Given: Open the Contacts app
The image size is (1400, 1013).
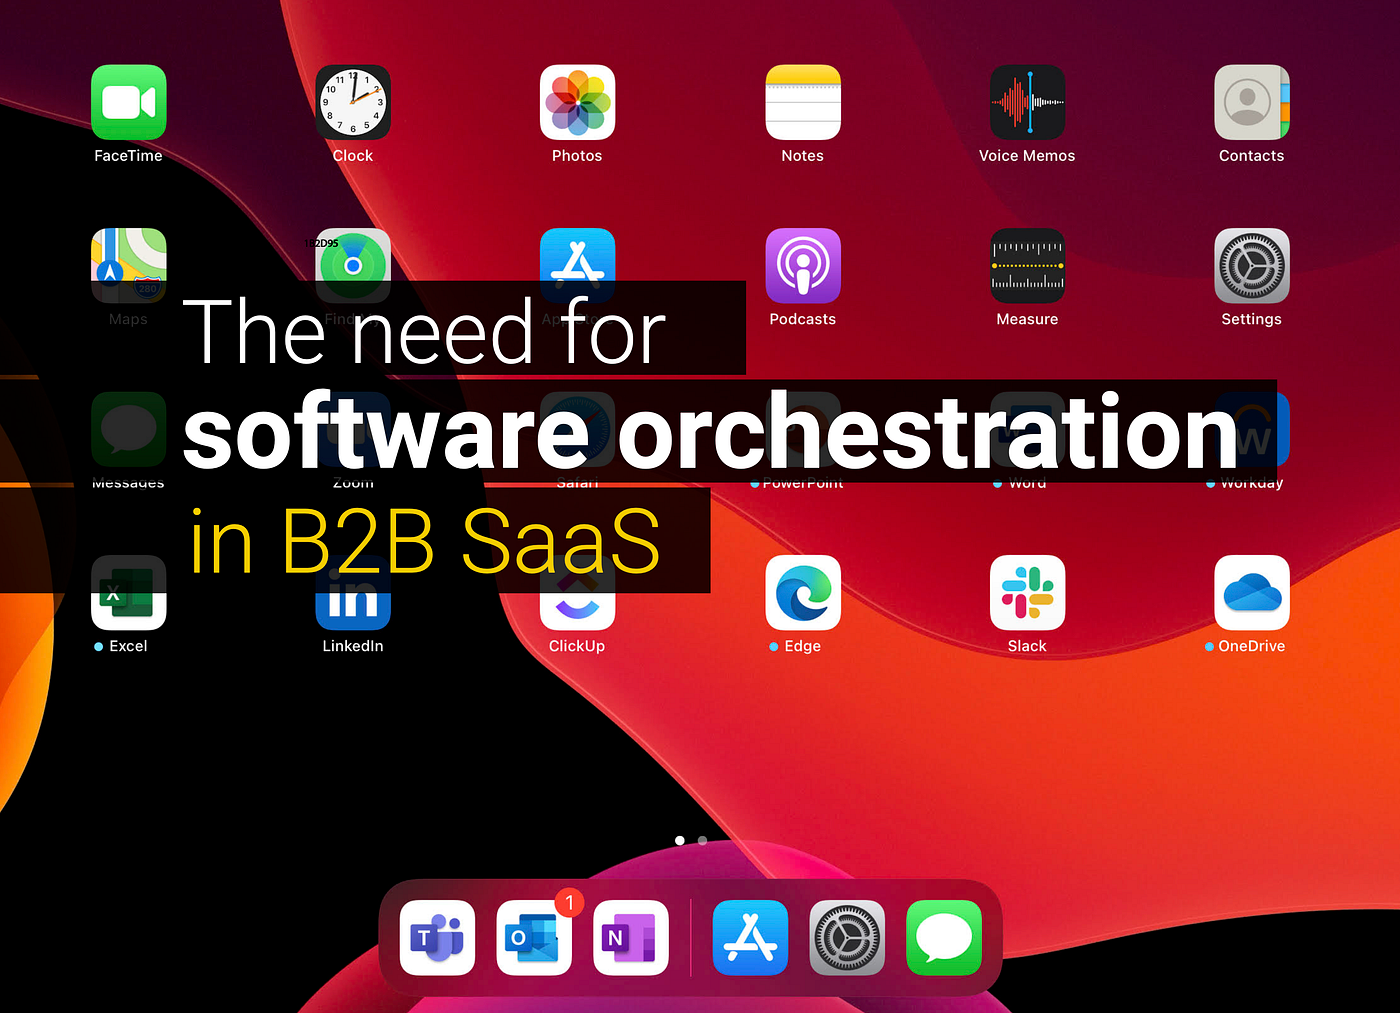Looking at the screenshot, I should [1251, 102].
